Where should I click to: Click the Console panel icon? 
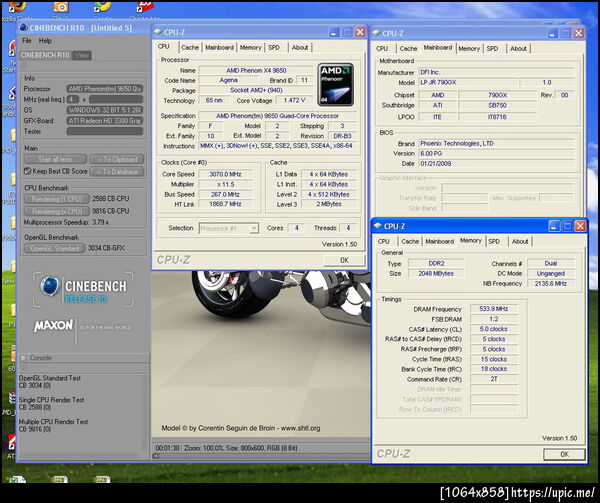pyautogui.click(x=25, y=357)
